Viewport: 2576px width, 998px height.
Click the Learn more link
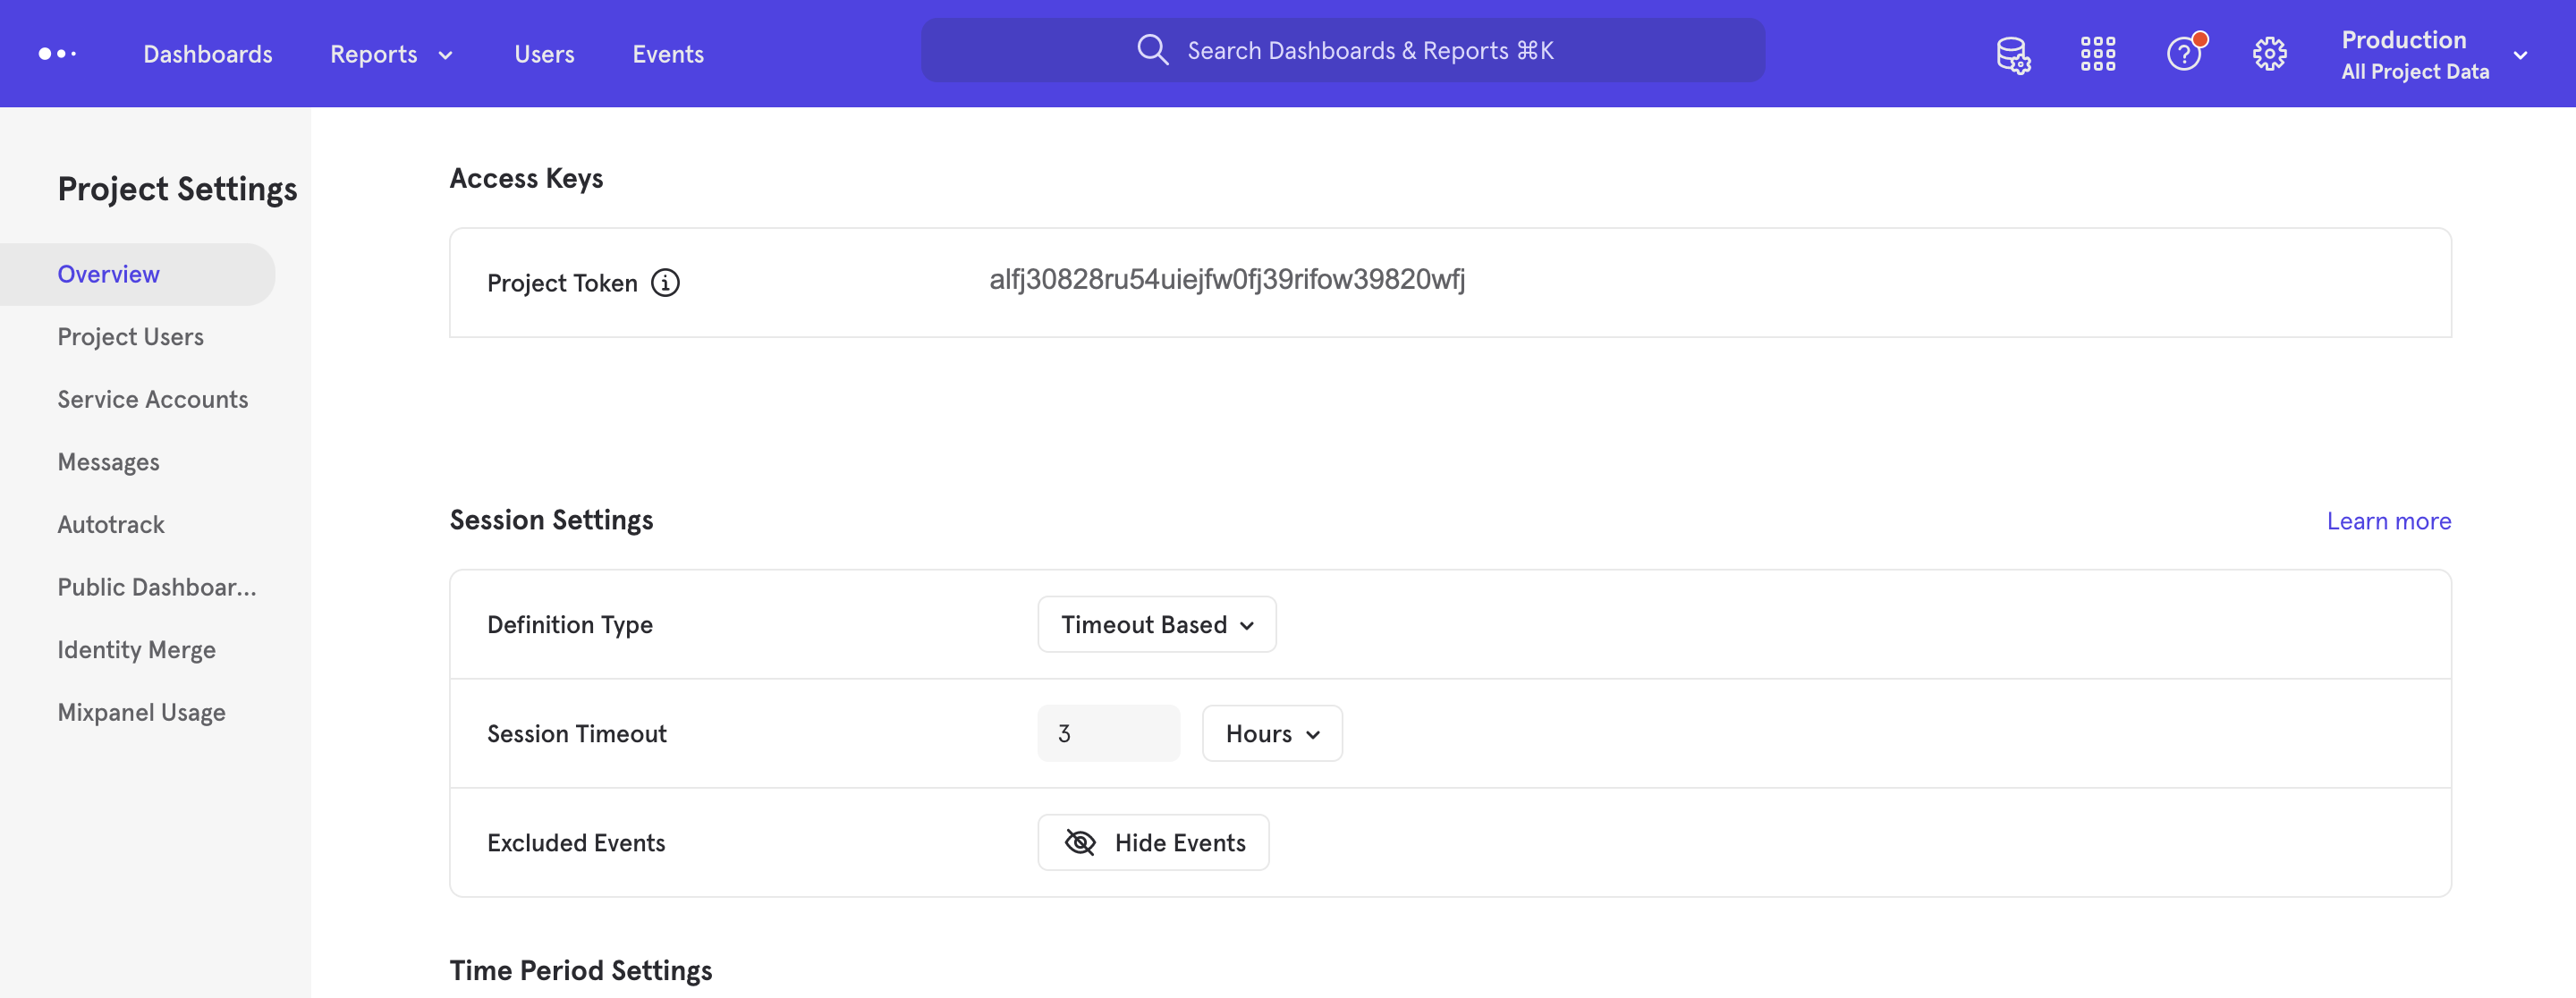tap(2388, 520)
